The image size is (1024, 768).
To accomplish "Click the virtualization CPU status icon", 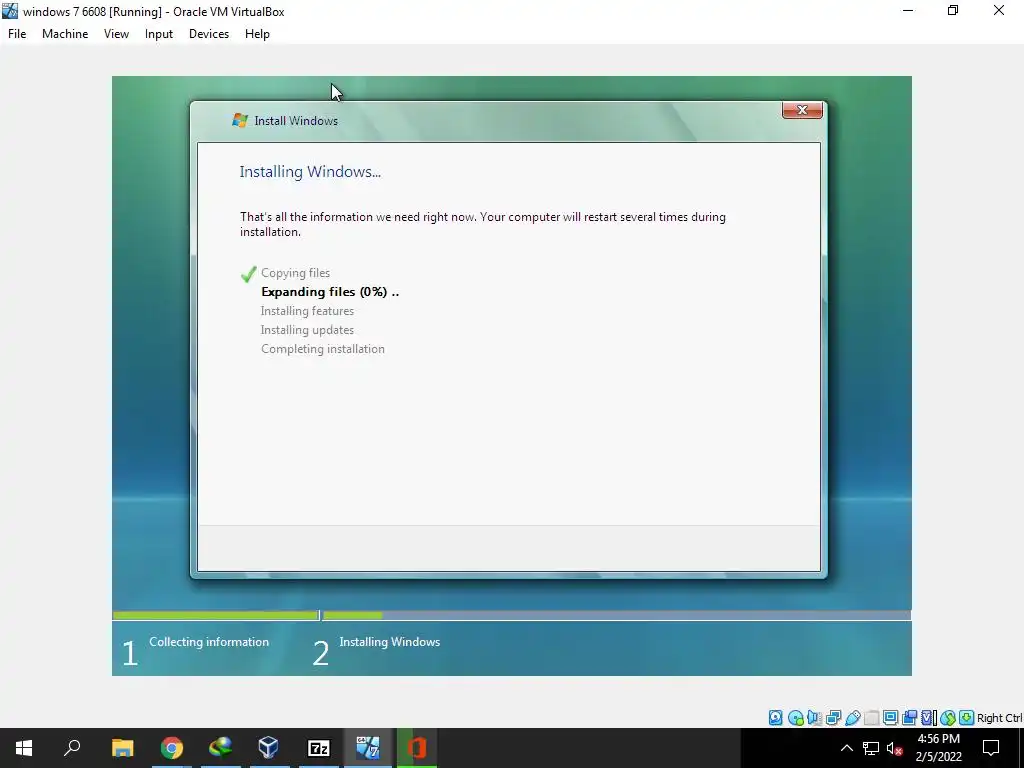I will click(929, 718).
